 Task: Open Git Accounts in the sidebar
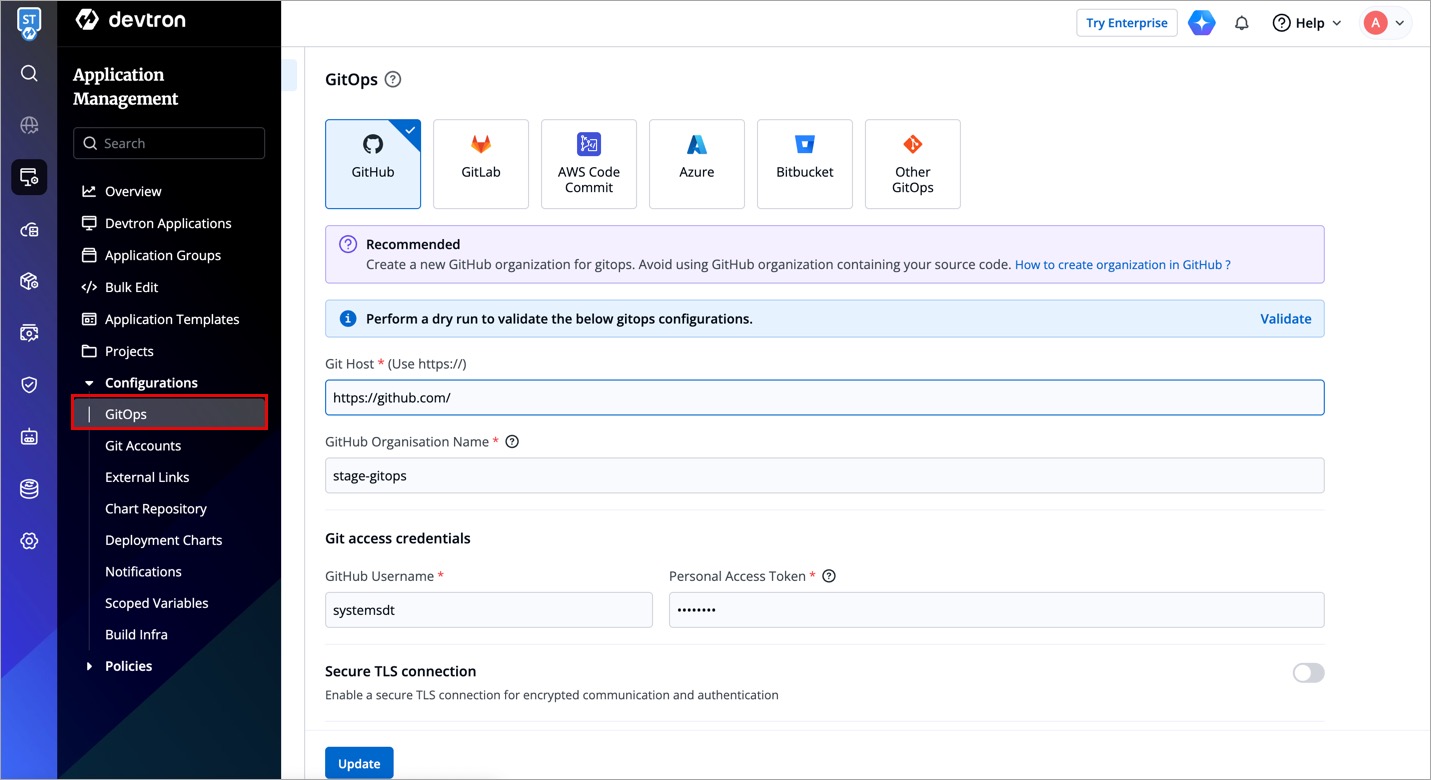[143, 446]
